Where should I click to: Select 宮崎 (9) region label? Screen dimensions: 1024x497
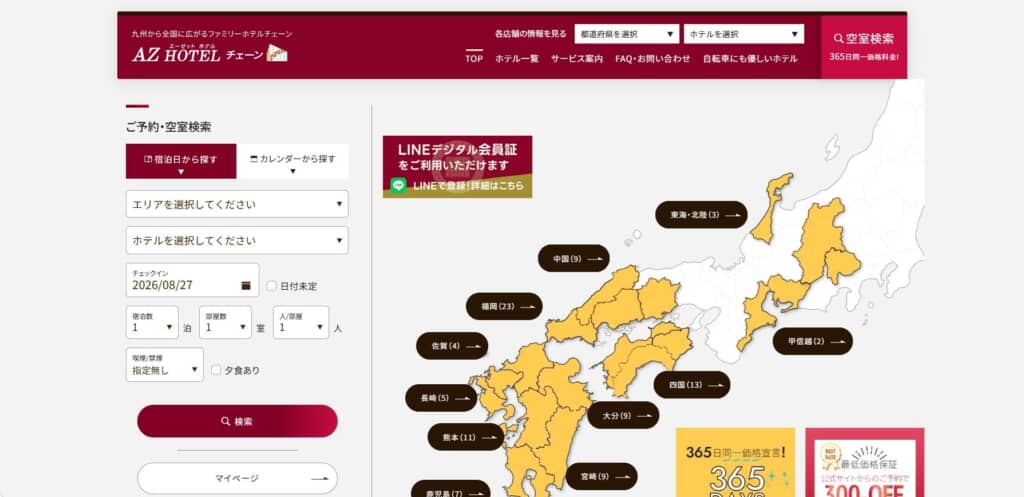(x=601, y=477)
